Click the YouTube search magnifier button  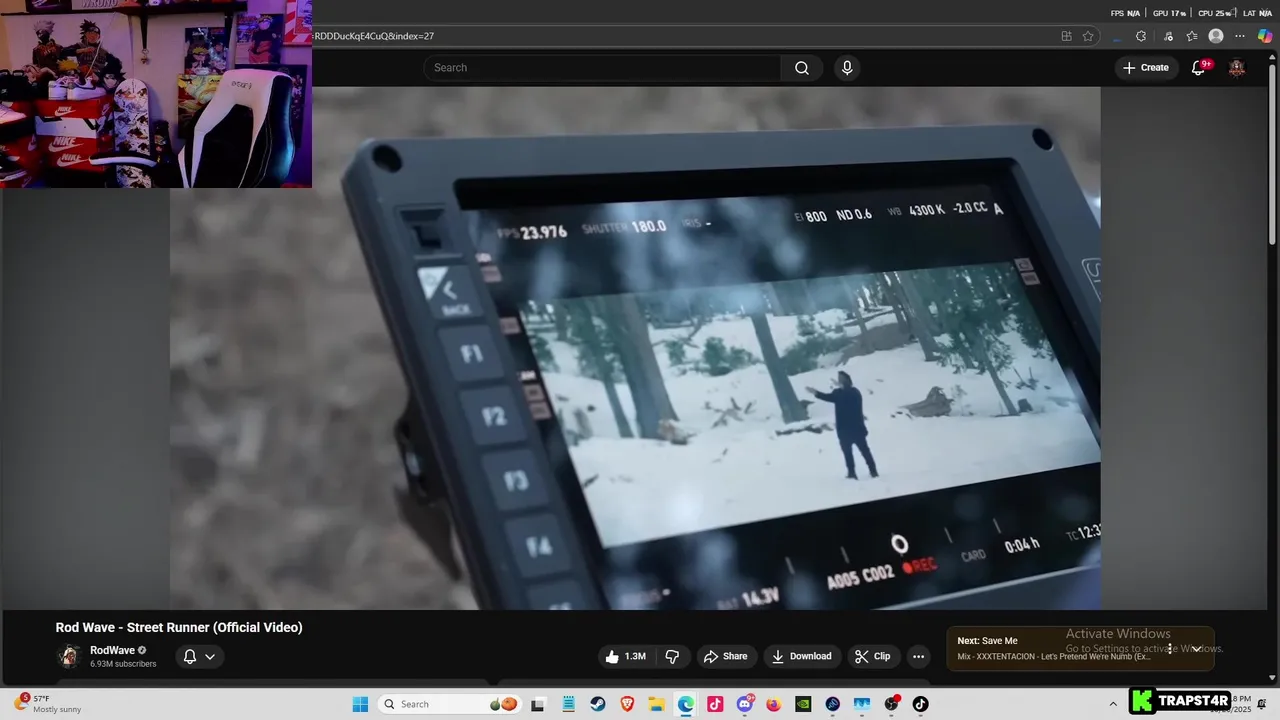(x=801, y=68)
